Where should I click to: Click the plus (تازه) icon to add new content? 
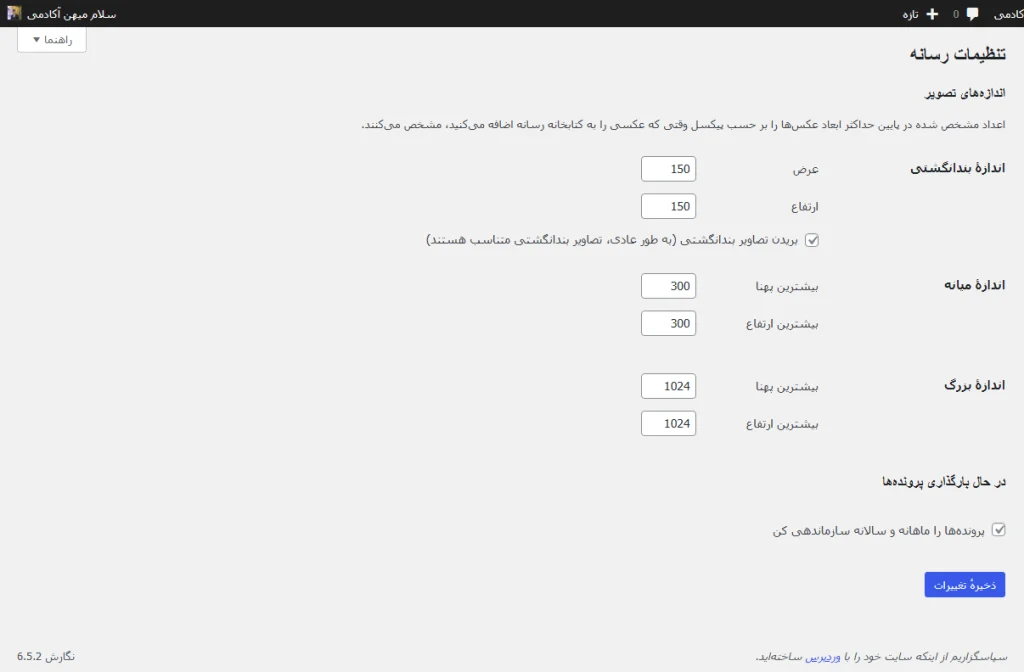(932, 14)
